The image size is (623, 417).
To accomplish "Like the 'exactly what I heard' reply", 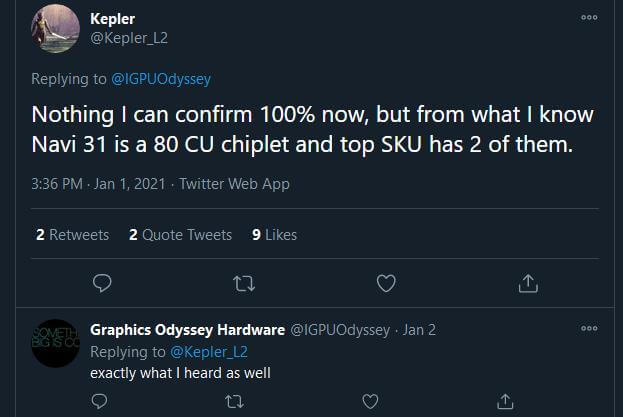I will click(370, 401).
